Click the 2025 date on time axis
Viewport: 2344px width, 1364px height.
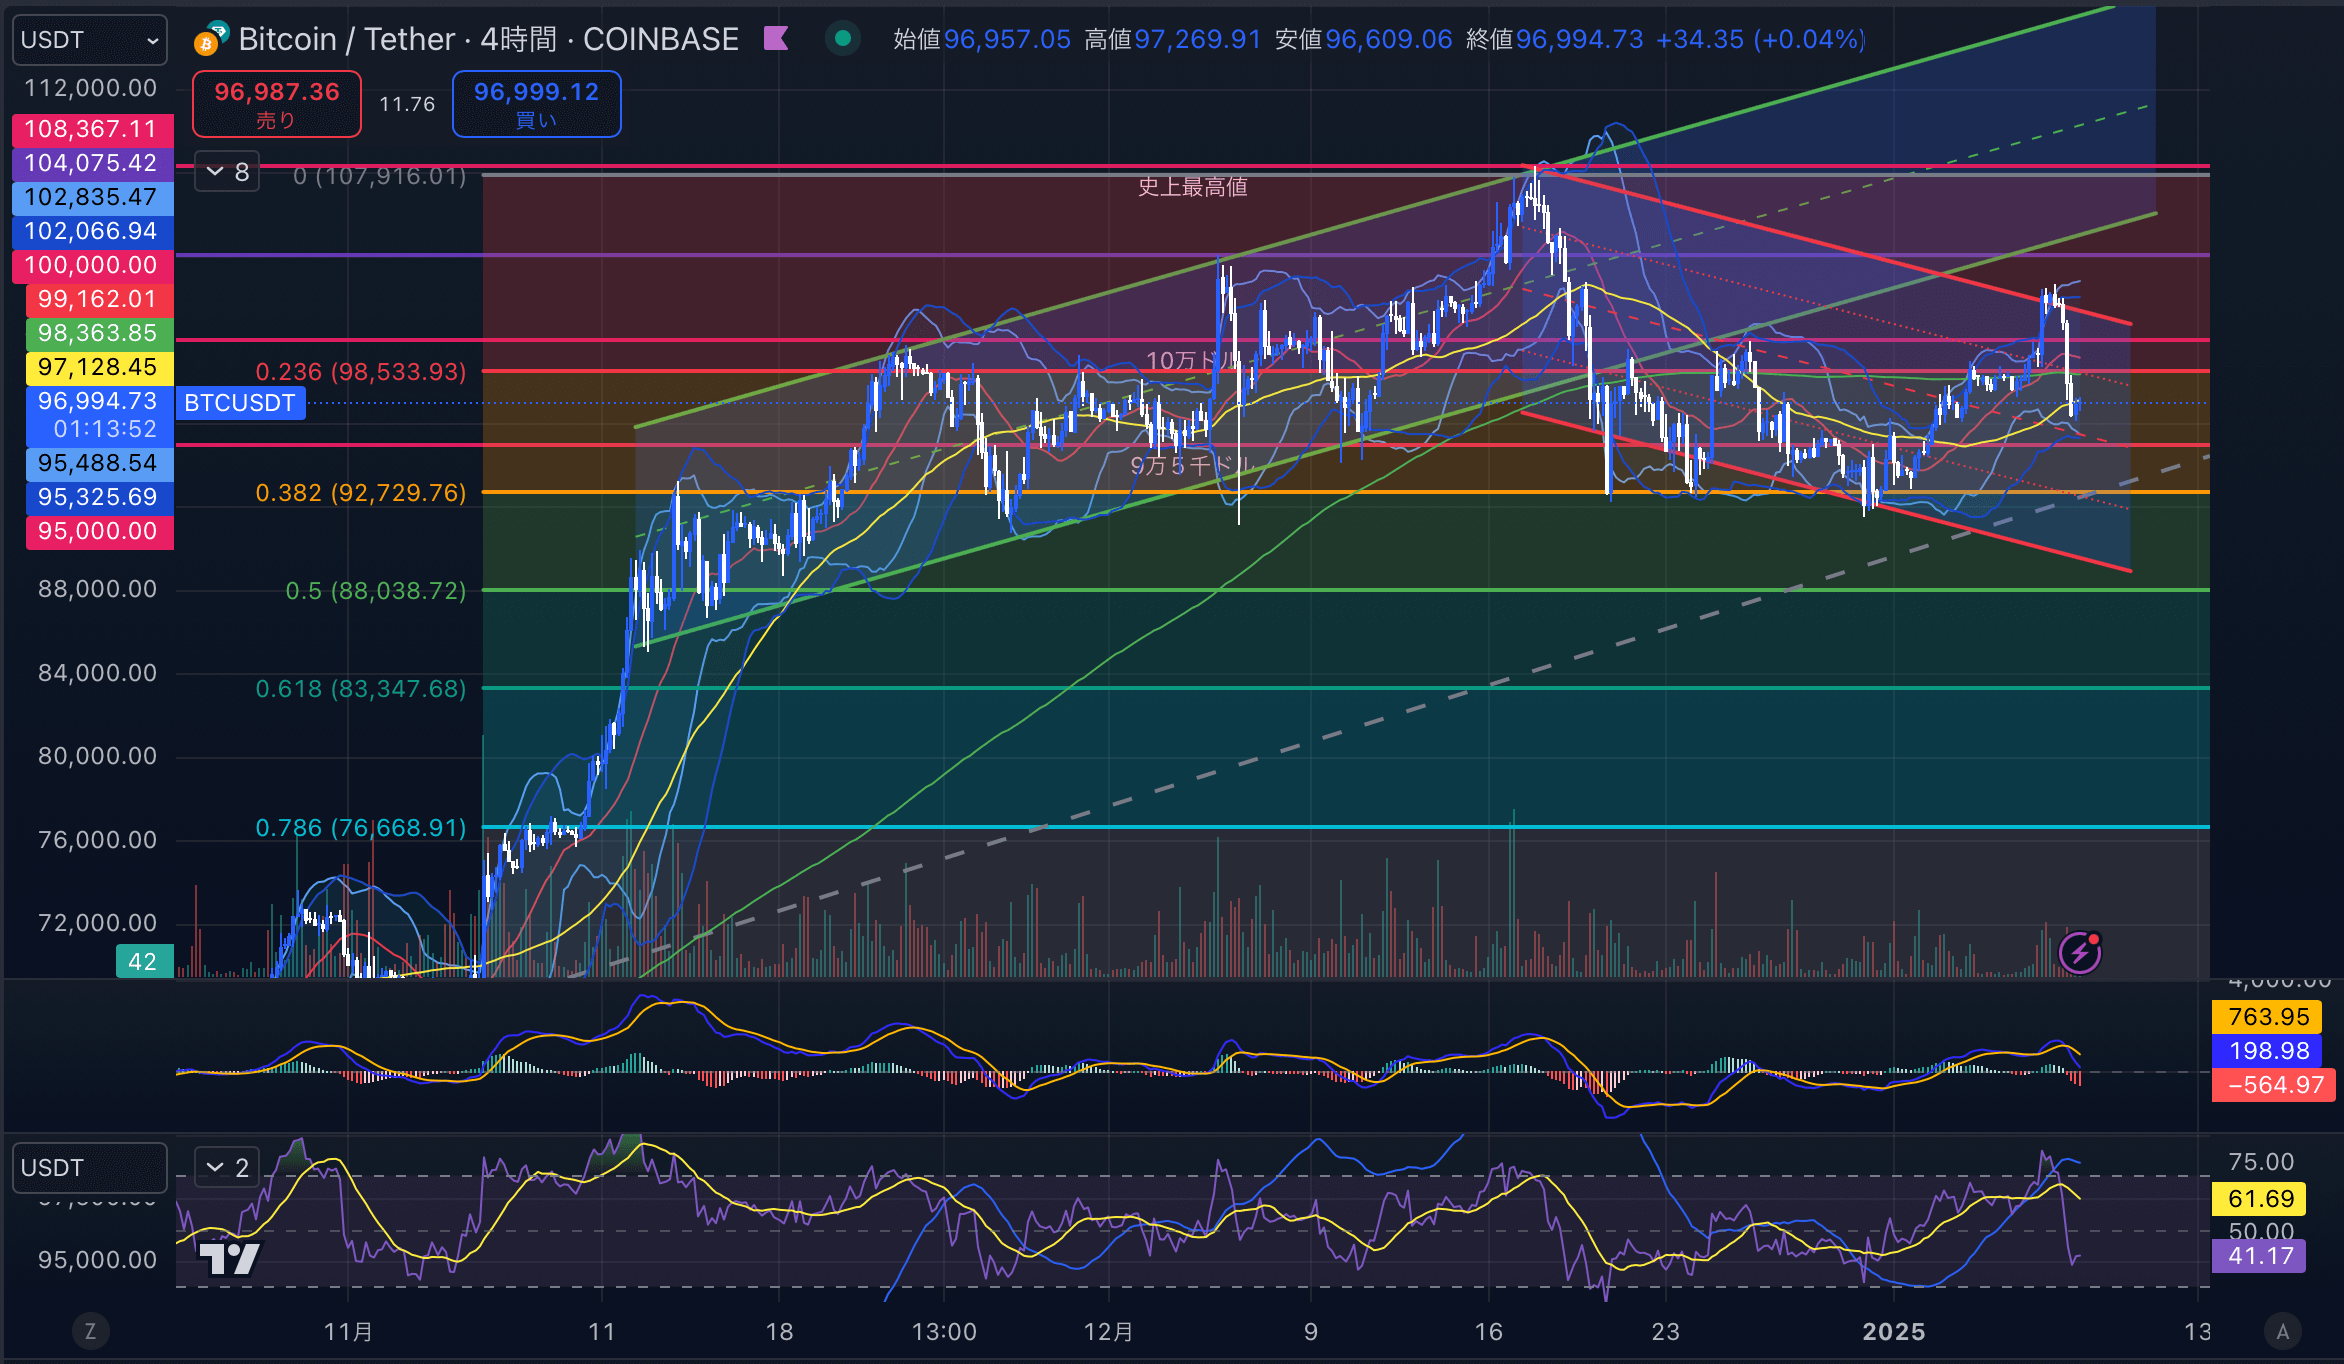pyautogui.click(x=1894, y=1332)
